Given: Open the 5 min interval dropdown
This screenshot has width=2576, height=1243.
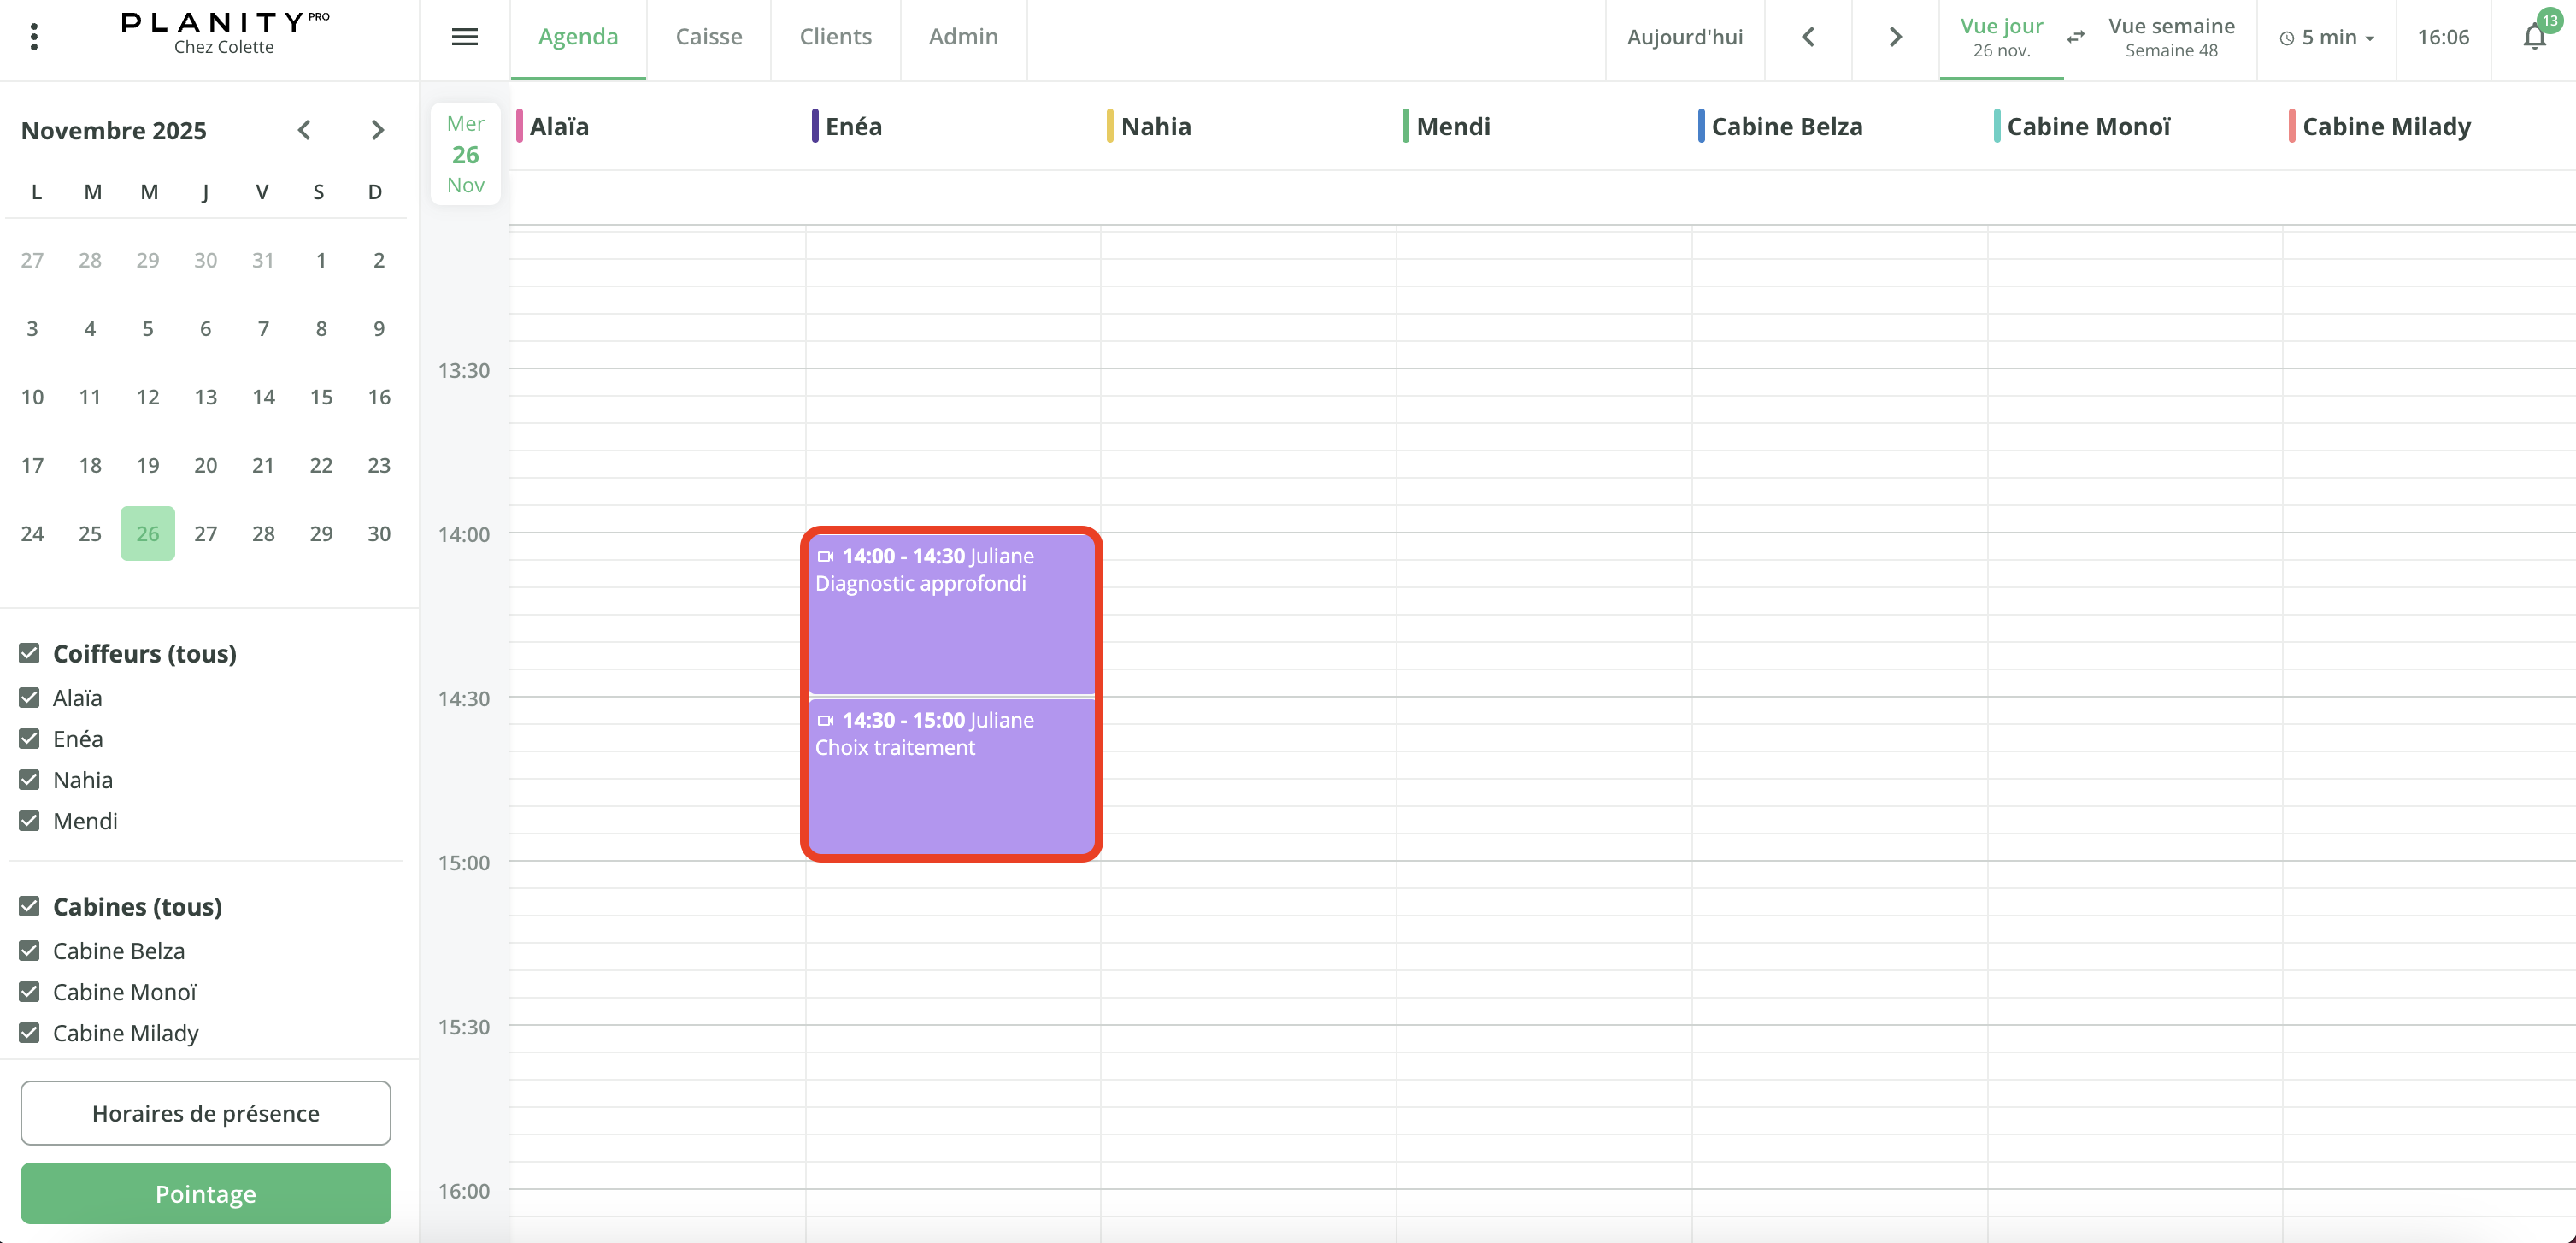Looking at the screenshot, I should click(x=2327, y=38).
